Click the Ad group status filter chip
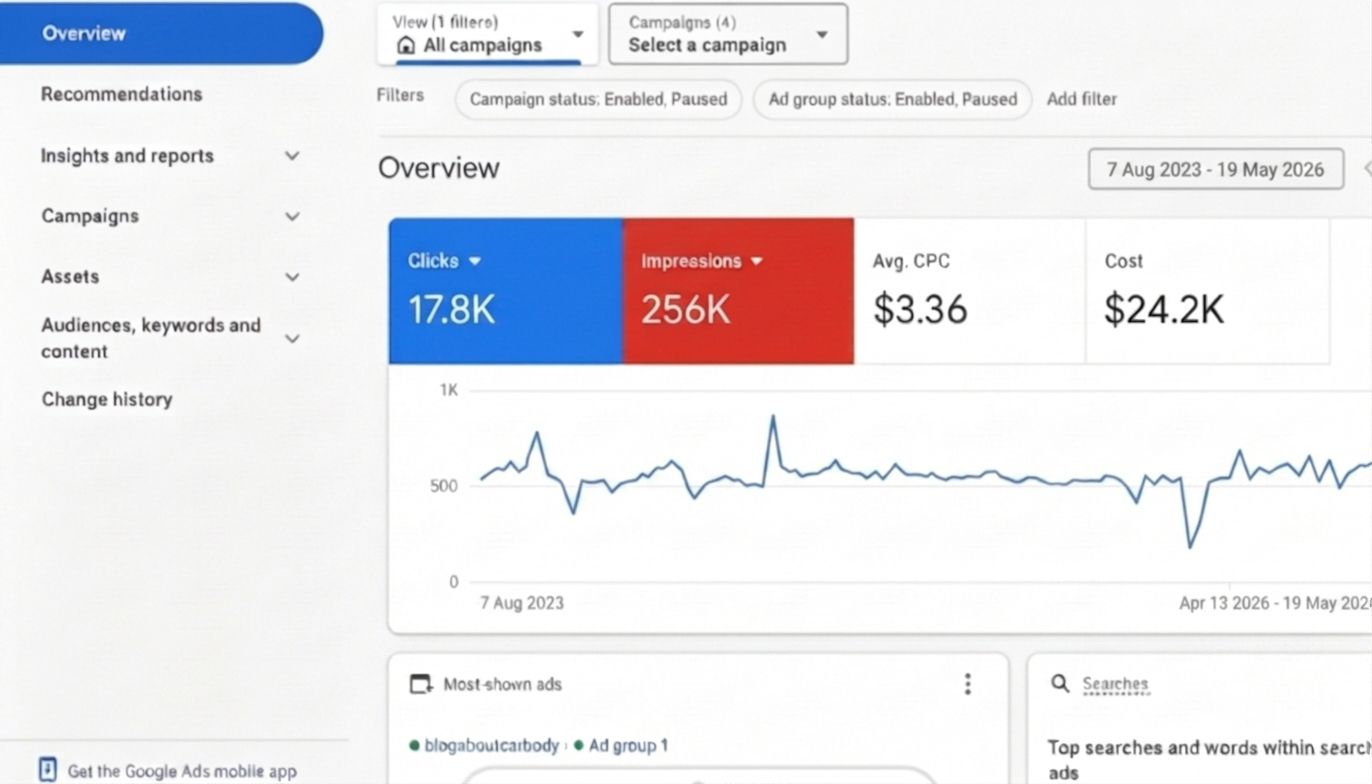This screenshot has width=1372, height=784. click(x=892, y=99)
